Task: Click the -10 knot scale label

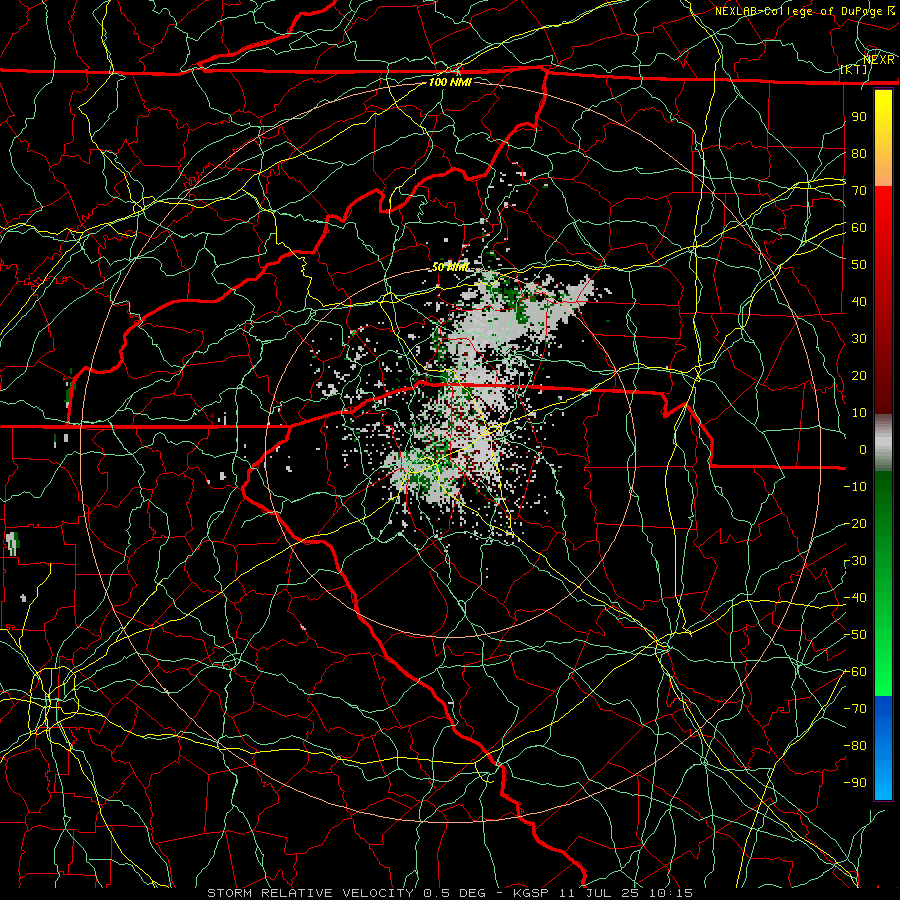Action: (855, 487)
